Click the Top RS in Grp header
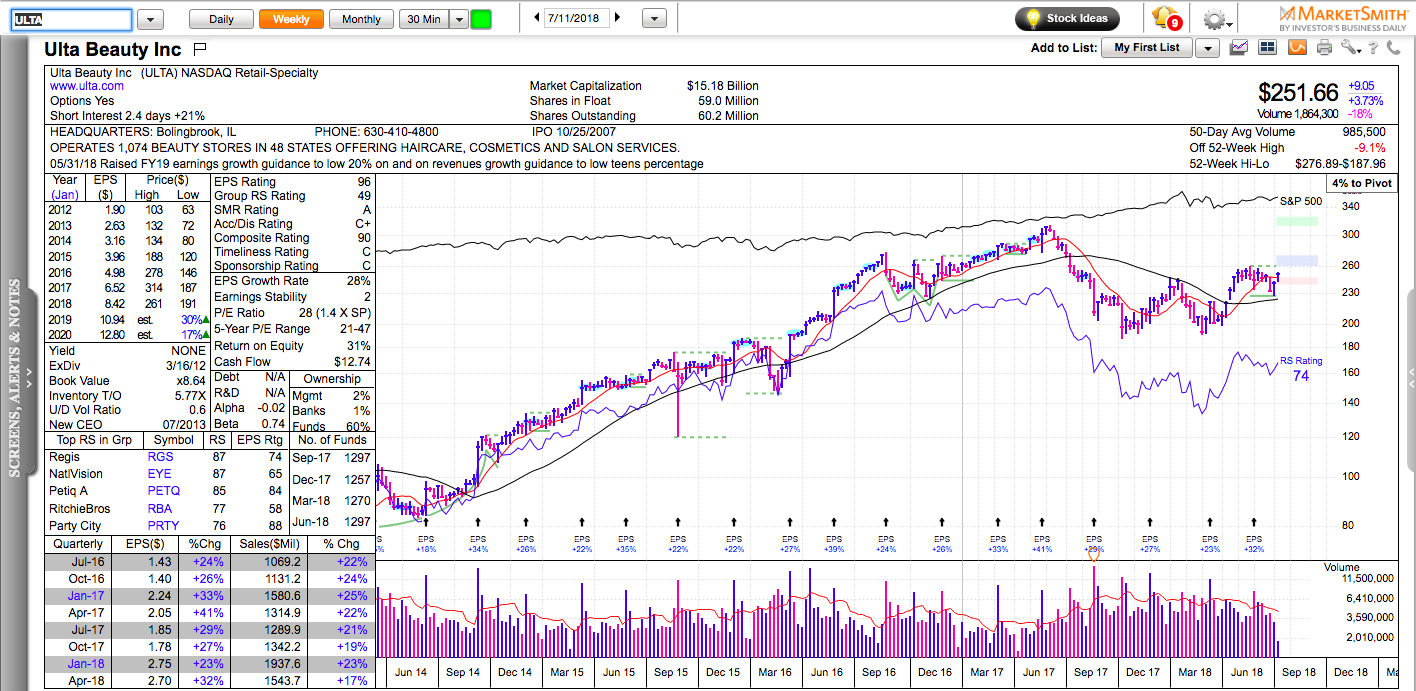 [x=95, y=440]
